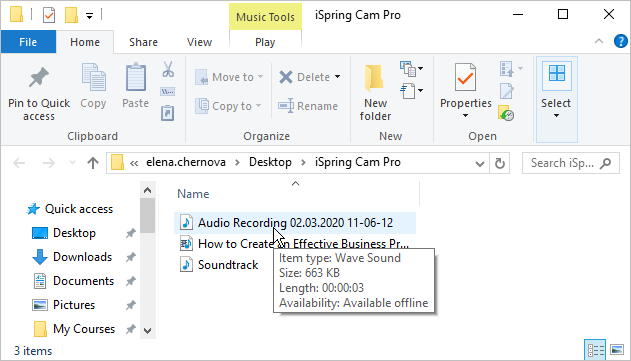This screenshot has width=631, height=361.
Task: Switch to the View tab
Action: tap(199, 42)
